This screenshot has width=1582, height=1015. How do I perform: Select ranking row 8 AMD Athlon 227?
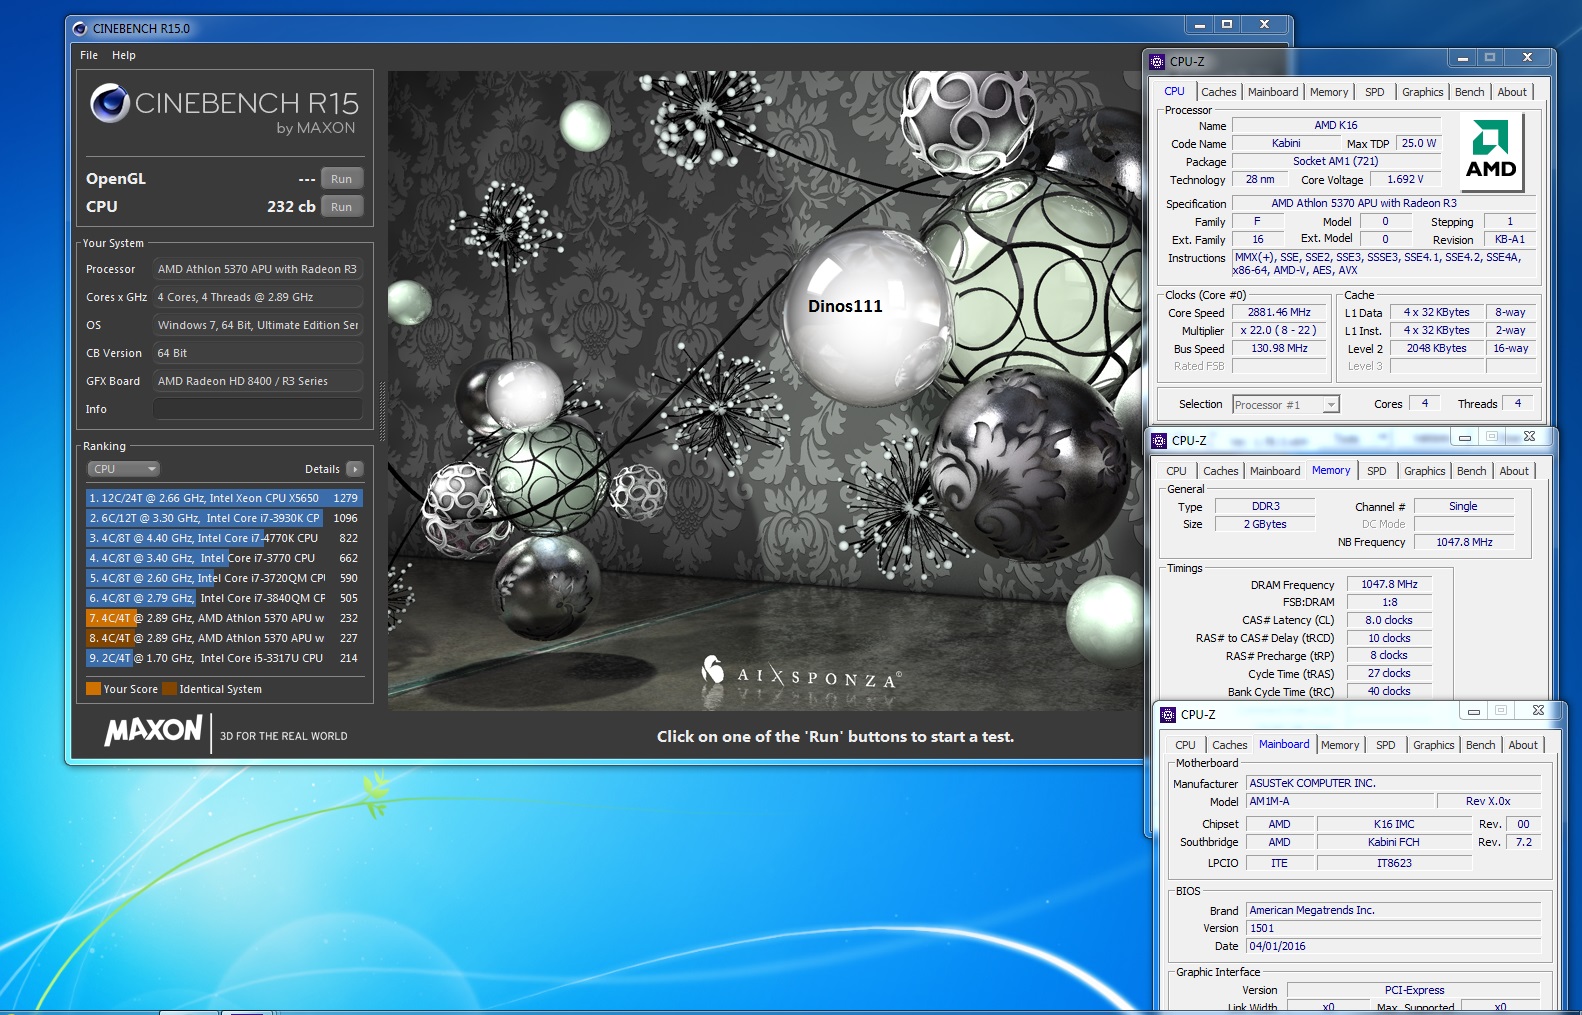pos(224,638)
